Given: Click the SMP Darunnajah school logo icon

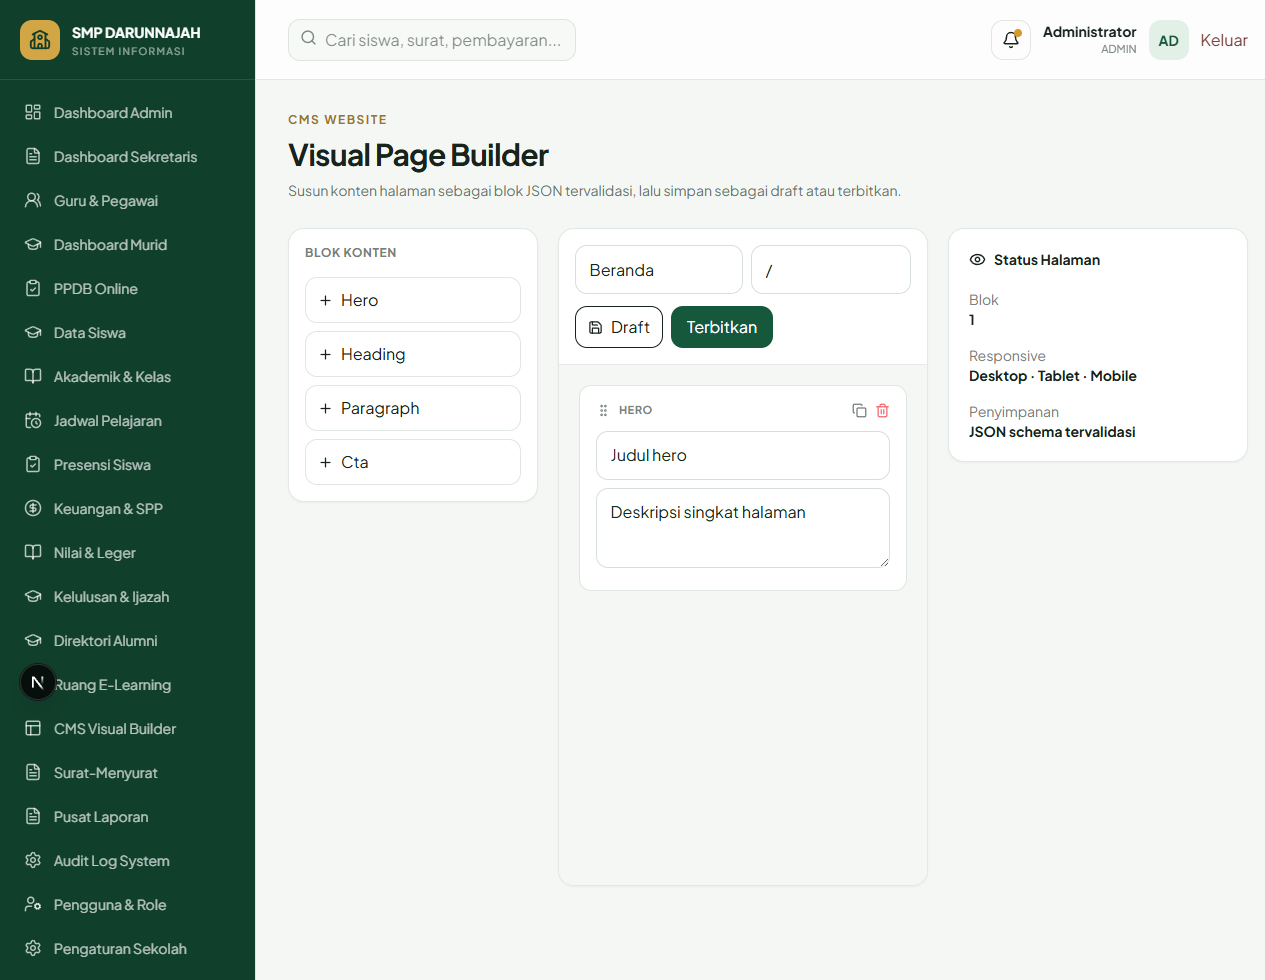Looking at the screenshot, I should pyautogui.click(x=40, y=40).
